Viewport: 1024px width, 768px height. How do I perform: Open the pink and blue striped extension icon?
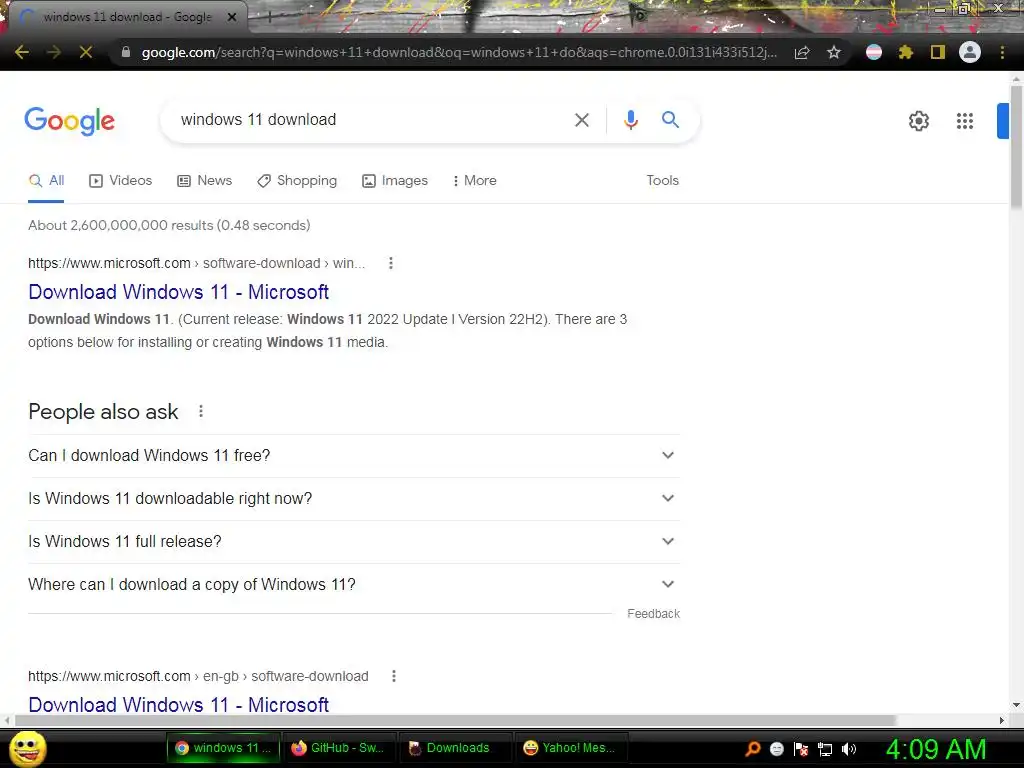(874, 52)
